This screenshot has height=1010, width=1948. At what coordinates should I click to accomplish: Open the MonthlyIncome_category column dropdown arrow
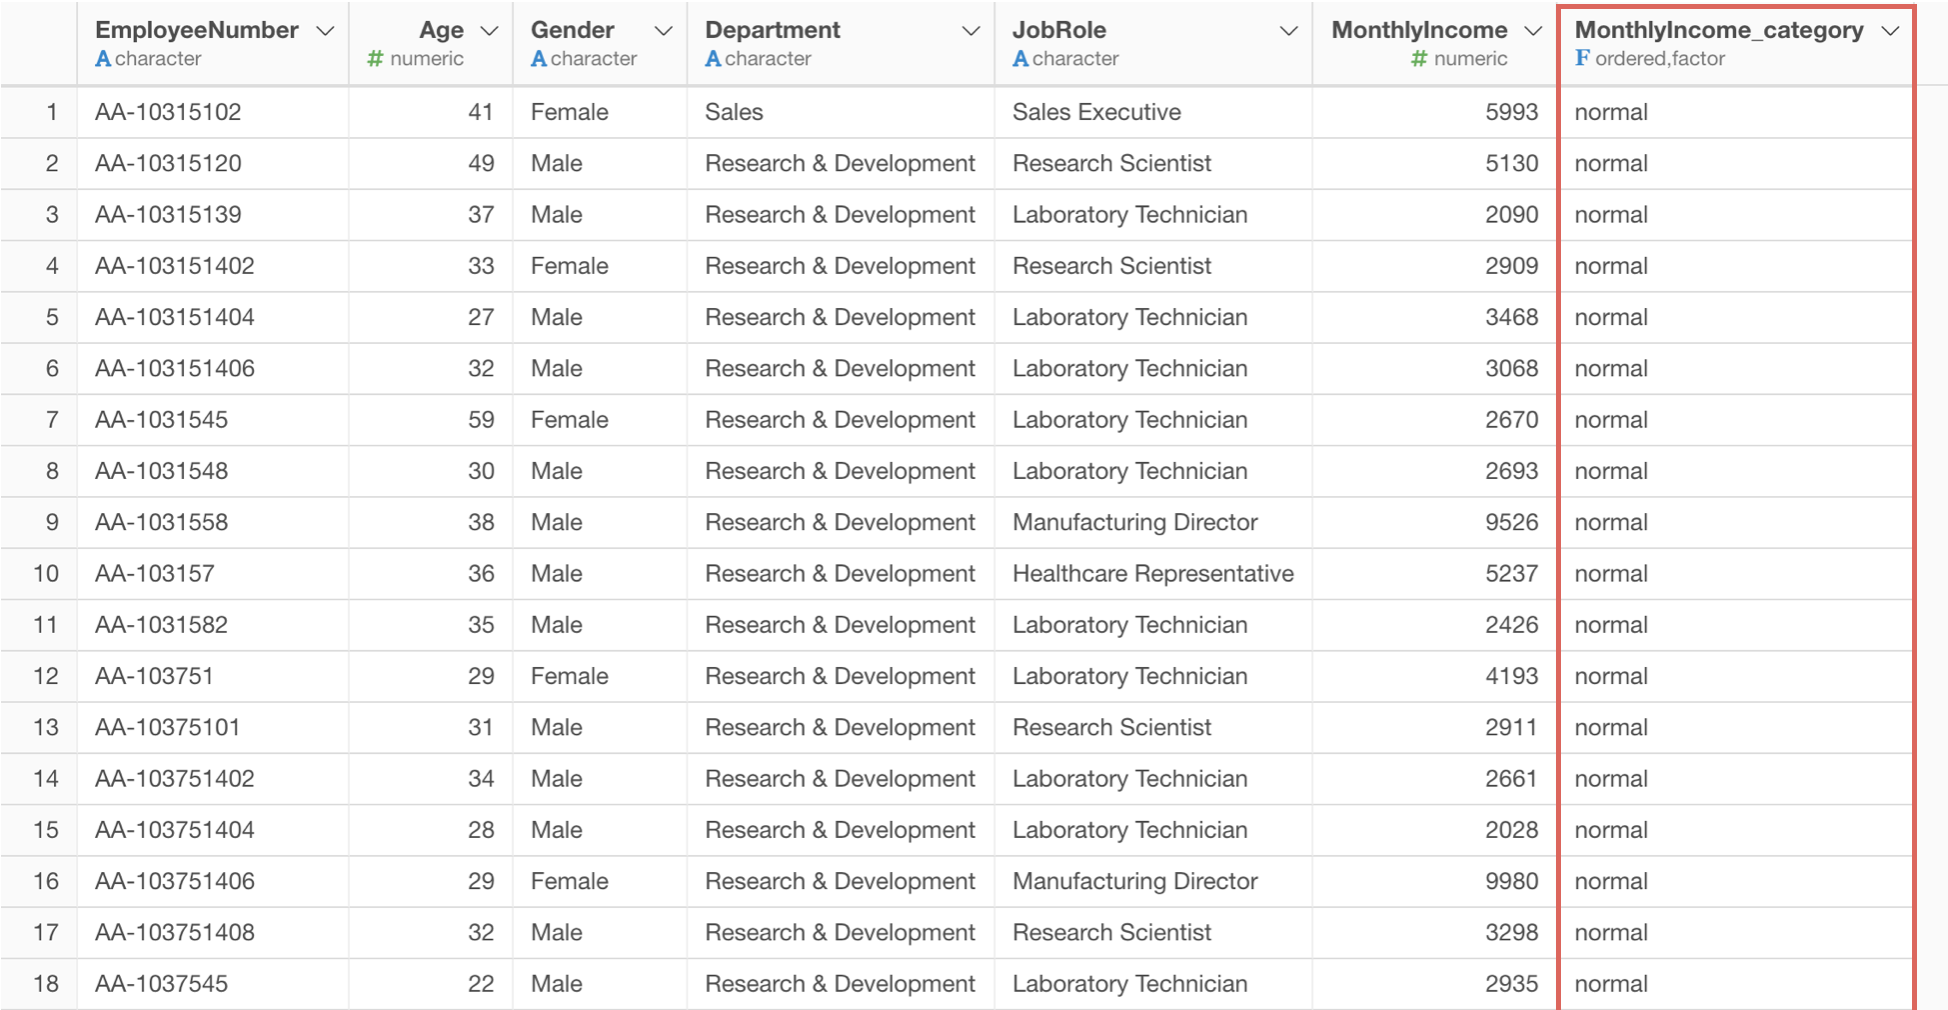(x=1890, y=31)
